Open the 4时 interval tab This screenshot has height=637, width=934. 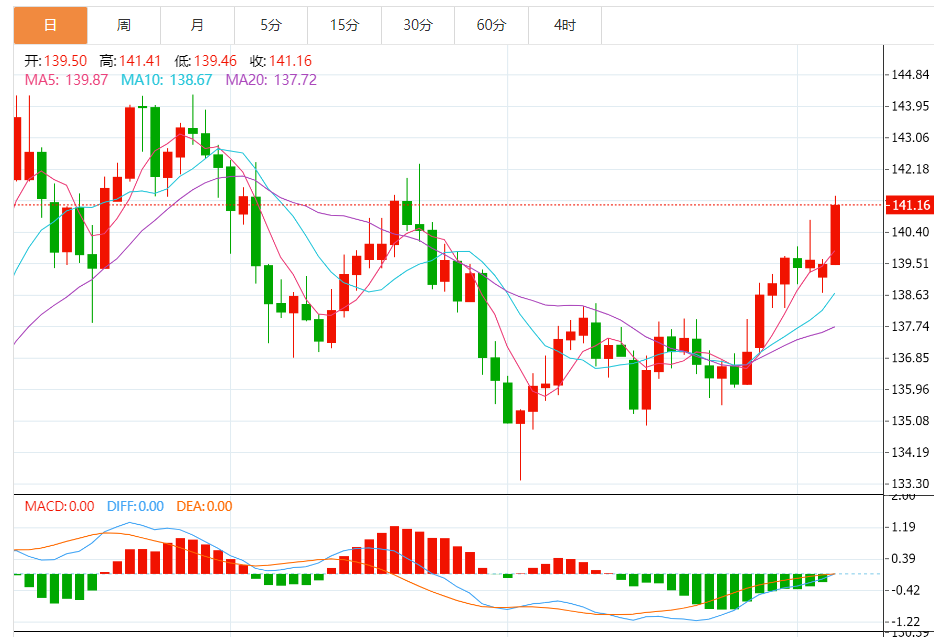tap(565, 25)
